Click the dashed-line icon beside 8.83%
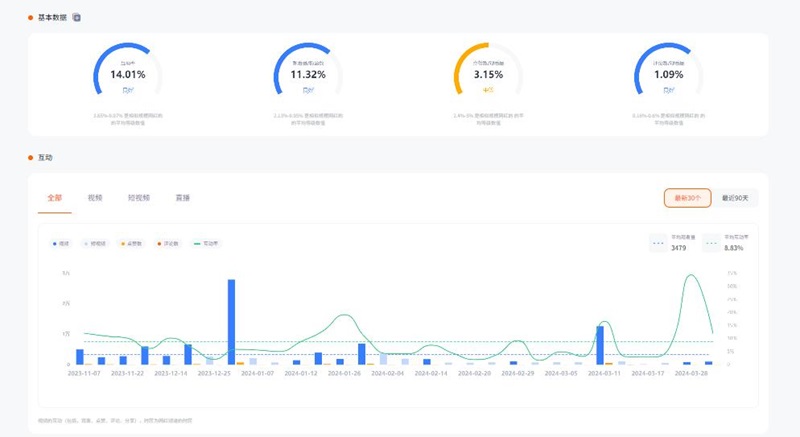The height and width of the screenshot is (437, 800). tap(712, 241)
